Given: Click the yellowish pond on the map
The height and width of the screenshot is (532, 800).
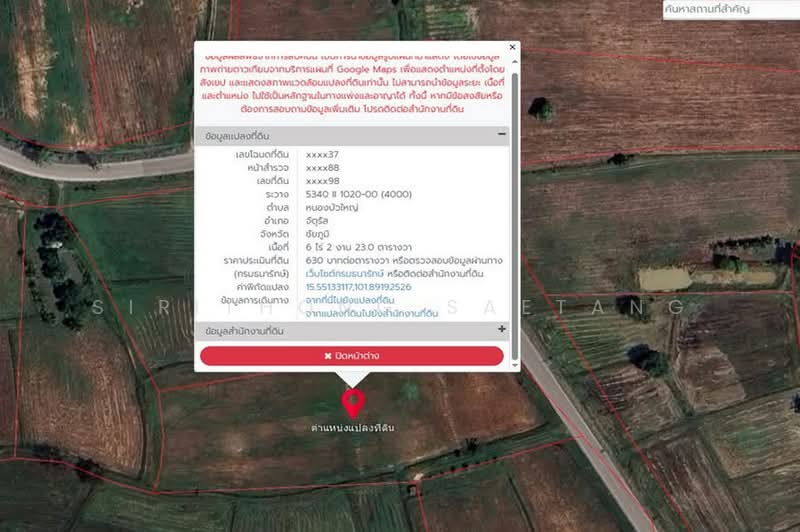Looking at the screenshot, I should [x=664, y=279].
